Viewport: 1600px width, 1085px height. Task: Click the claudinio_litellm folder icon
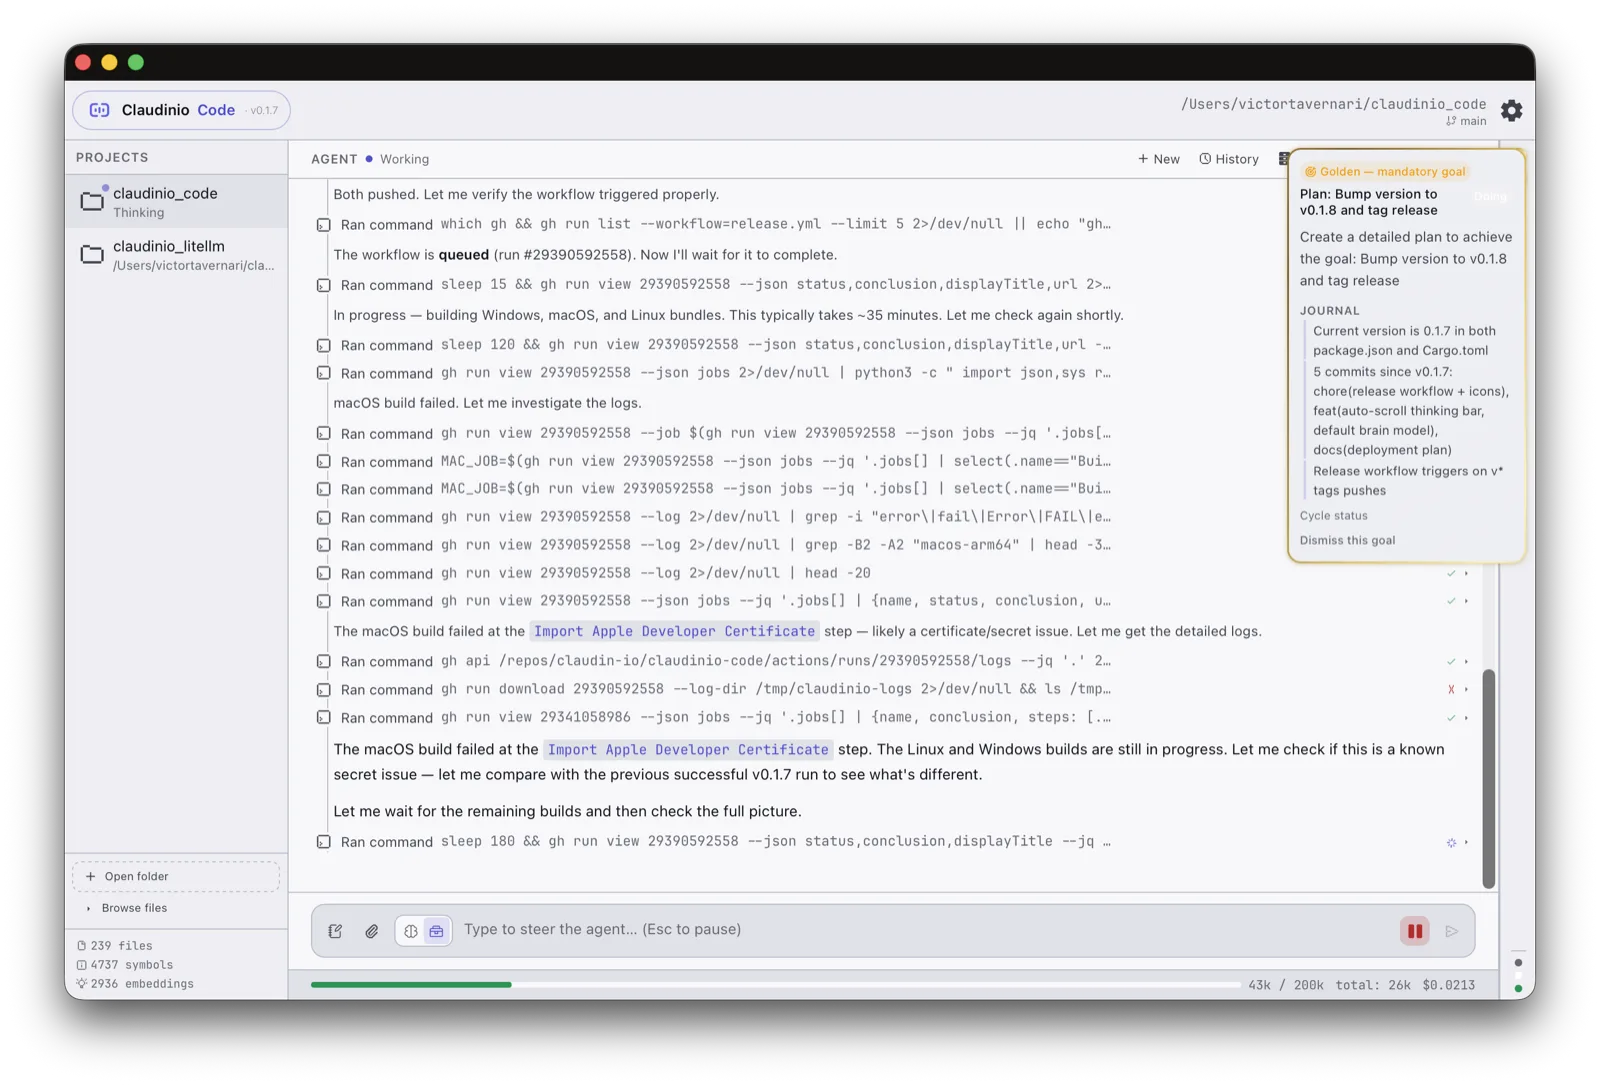[92, 254]
